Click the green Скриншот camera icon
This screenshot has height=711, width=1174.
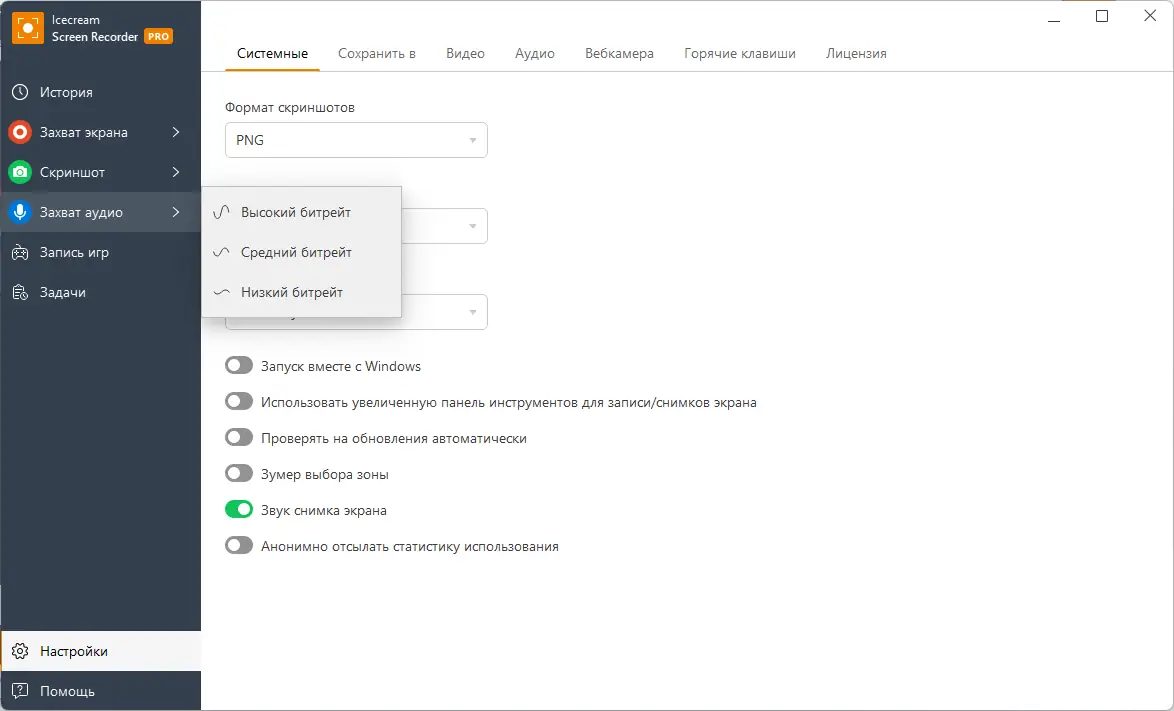click(x=20, y=172)
